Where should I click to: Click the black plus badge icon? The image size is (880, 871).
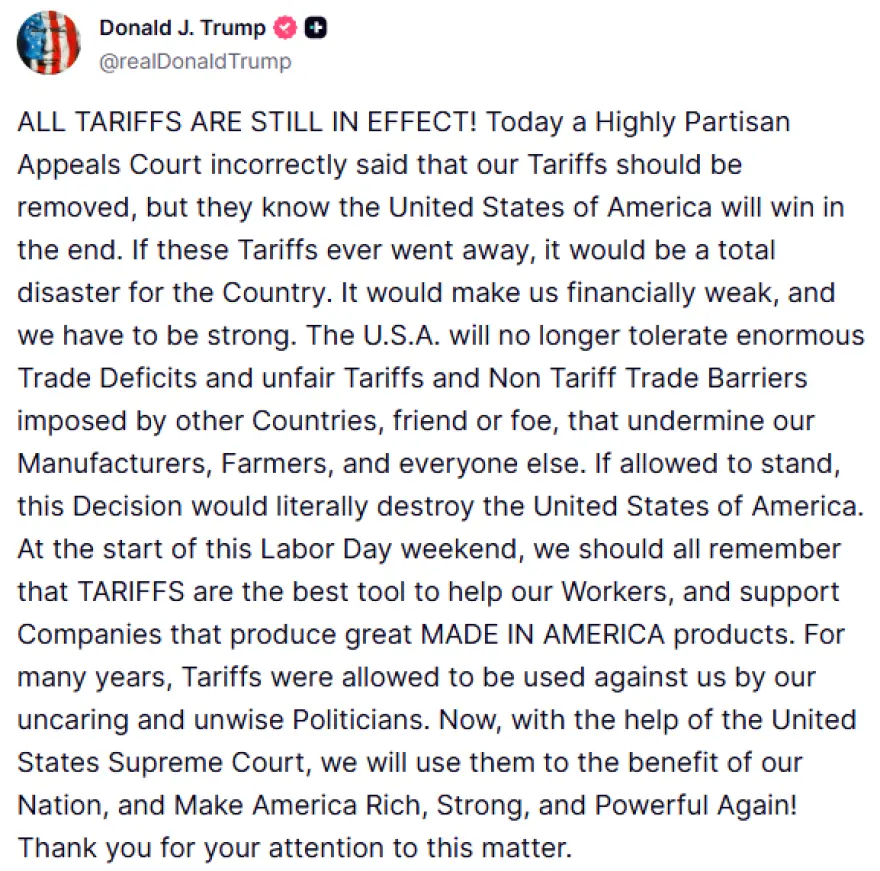316,28
